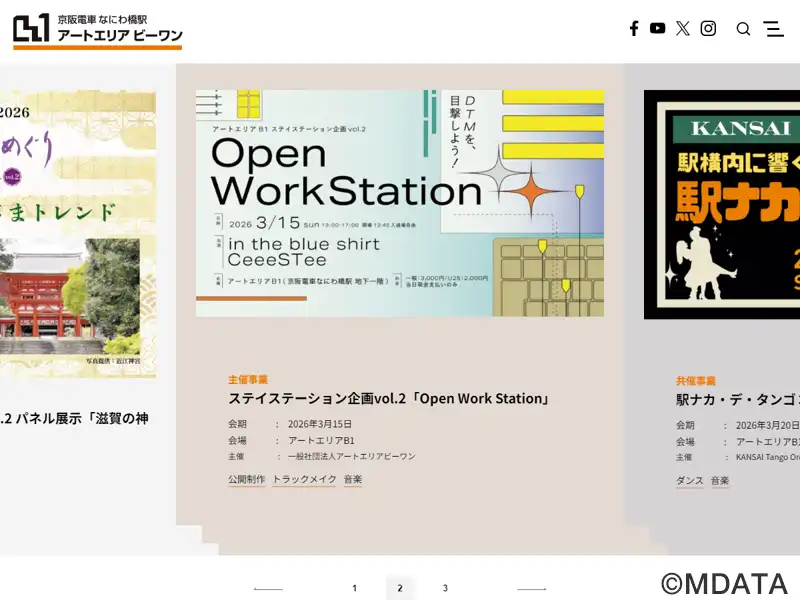This screenshot has height=600, width=800.
Task: Select pagination page 3
Action: click(445, 588)
